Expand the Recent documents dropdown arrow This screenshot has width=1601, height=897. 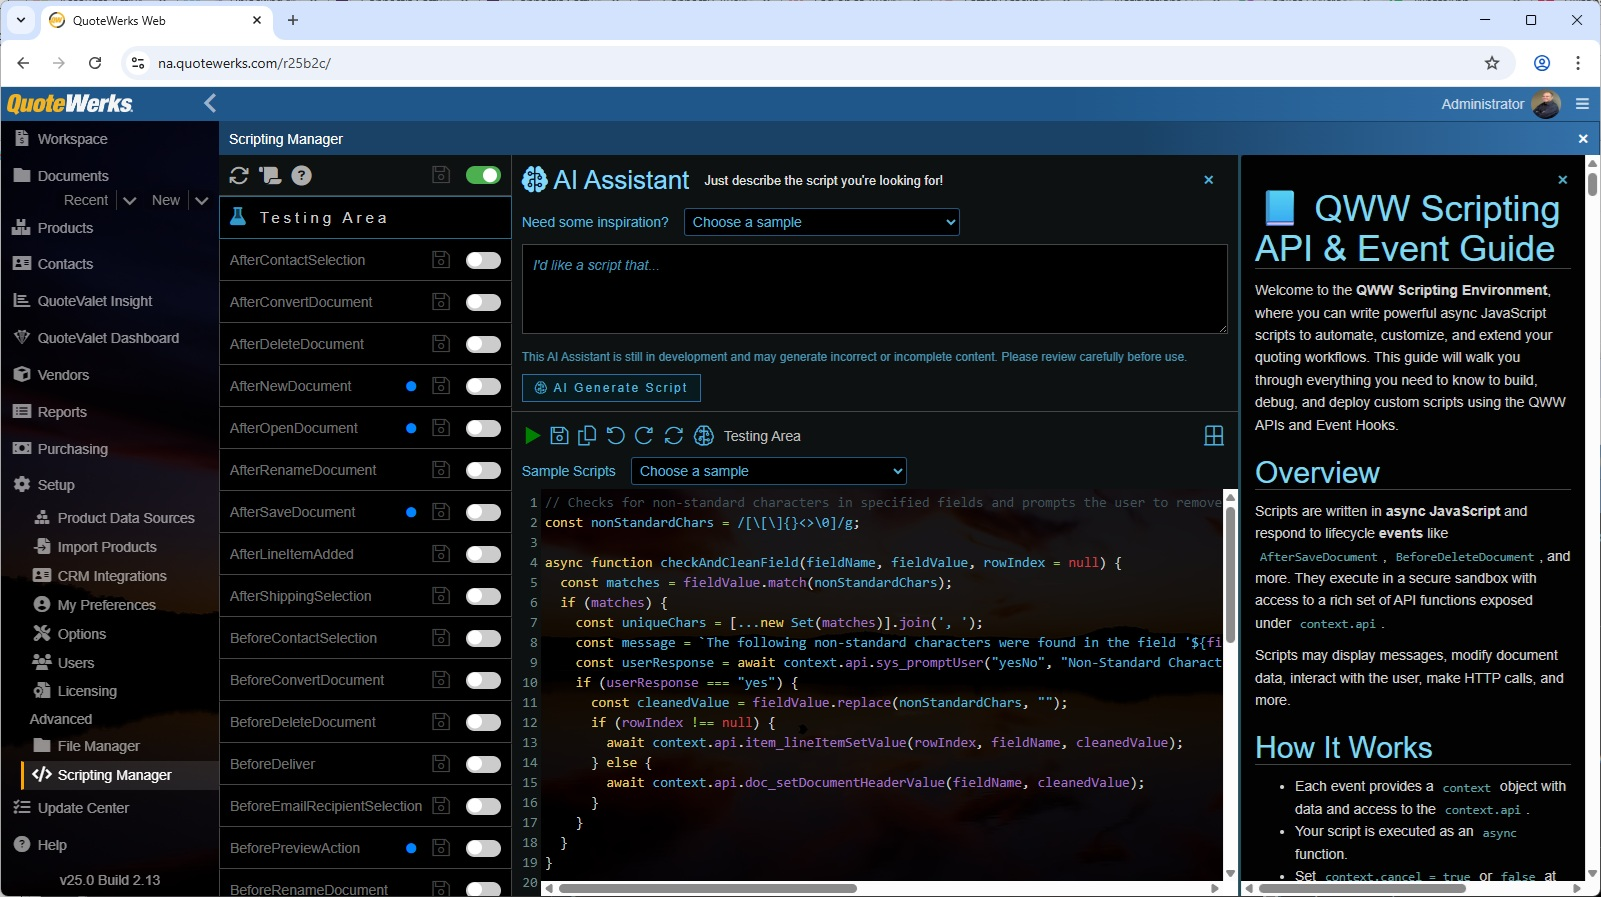[x=130, y=201]
